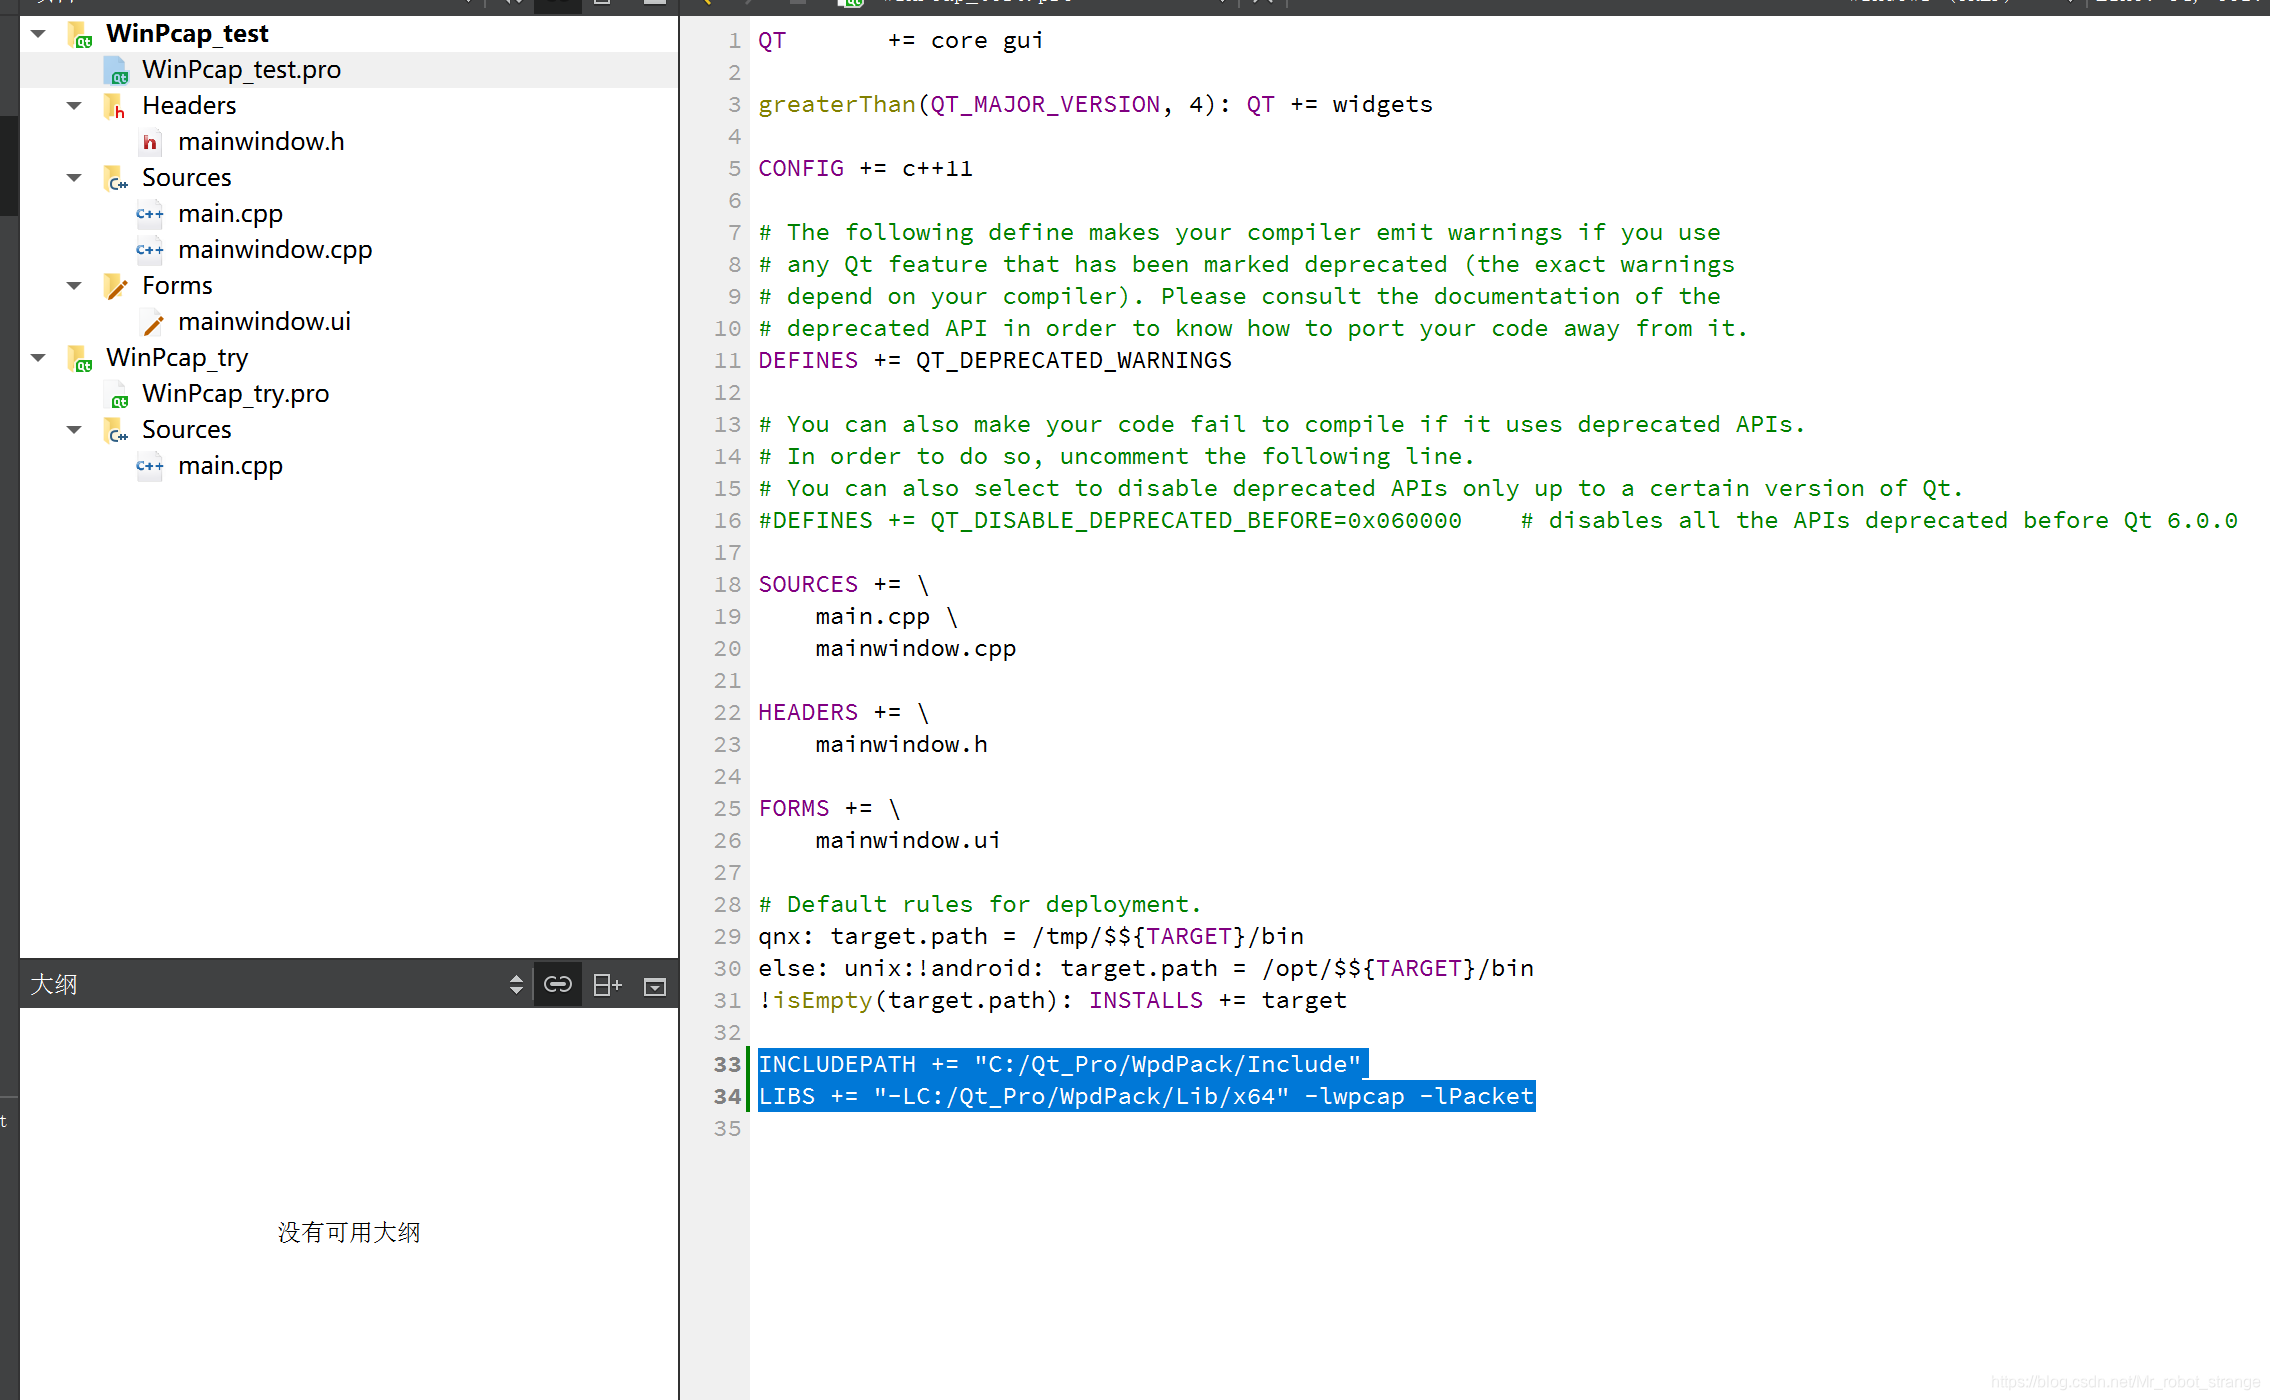Screen dimensions: 2270x1400
Task: Click the mainwindow.cpp C++ file icon
Action: 150,250
